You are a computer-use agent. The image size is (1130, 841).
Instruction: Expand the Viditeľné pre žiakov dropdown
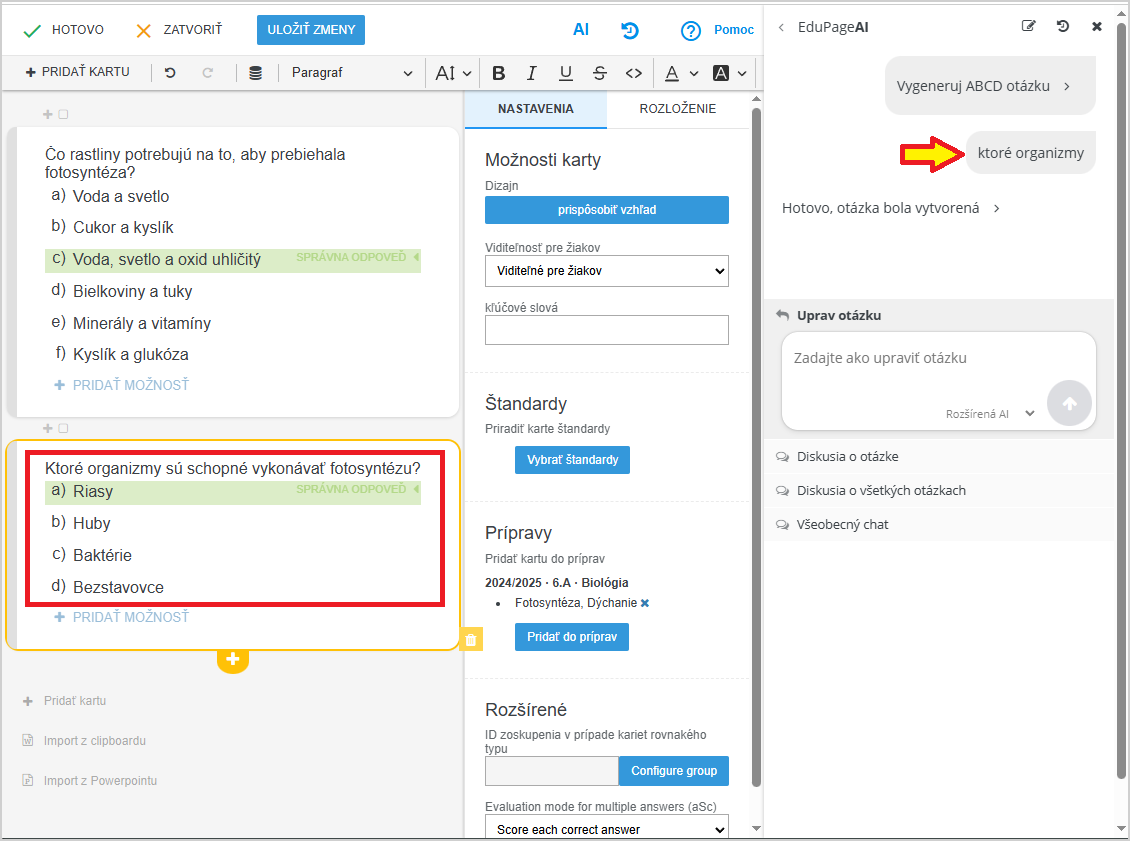(x=606, y=271)
